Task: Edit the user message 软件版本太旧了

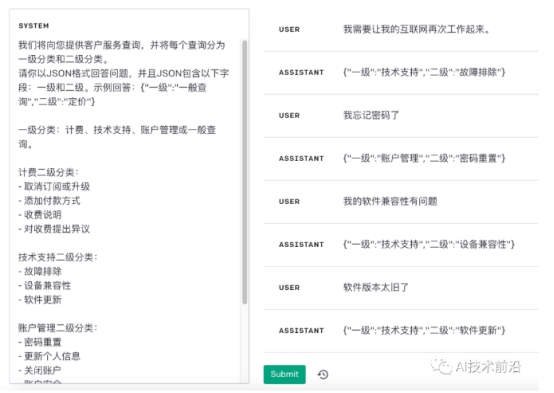Action: (x=376, y=287)
